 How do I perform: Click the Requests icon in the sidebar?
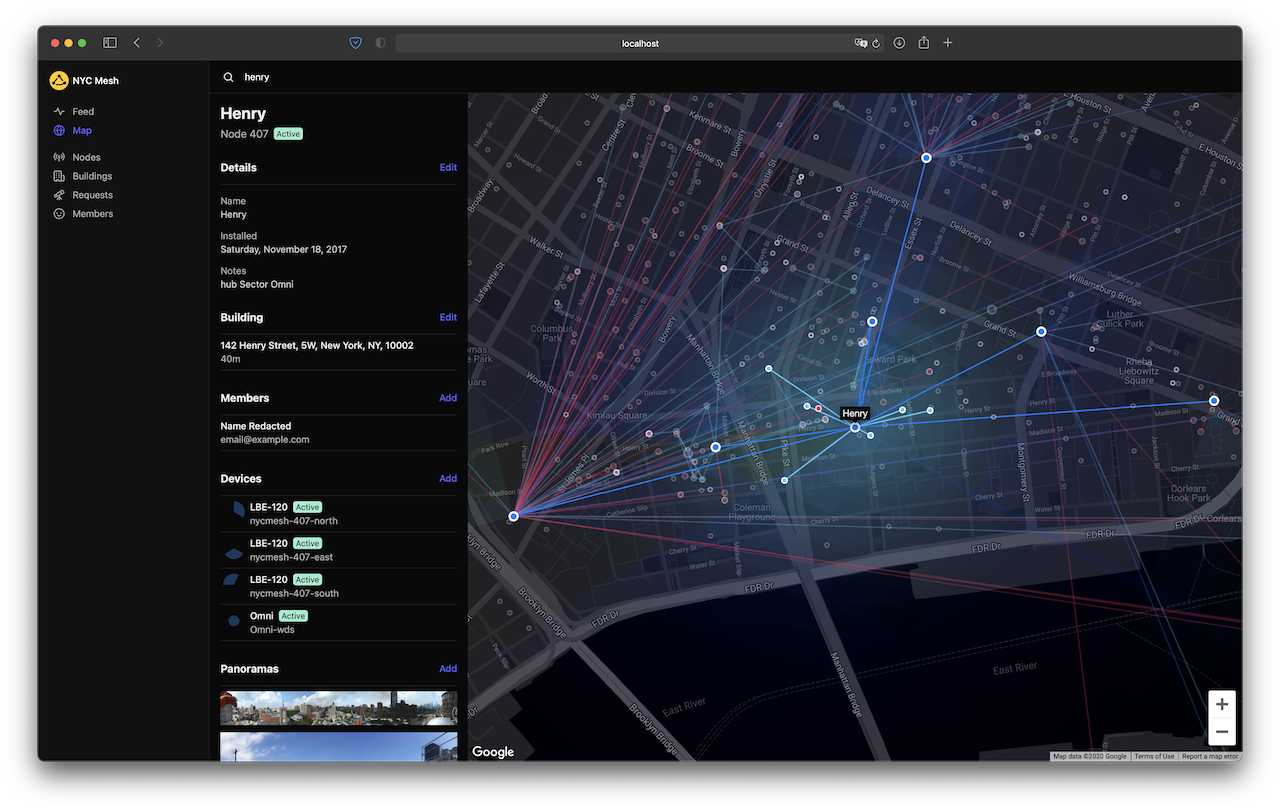point(60,195)
